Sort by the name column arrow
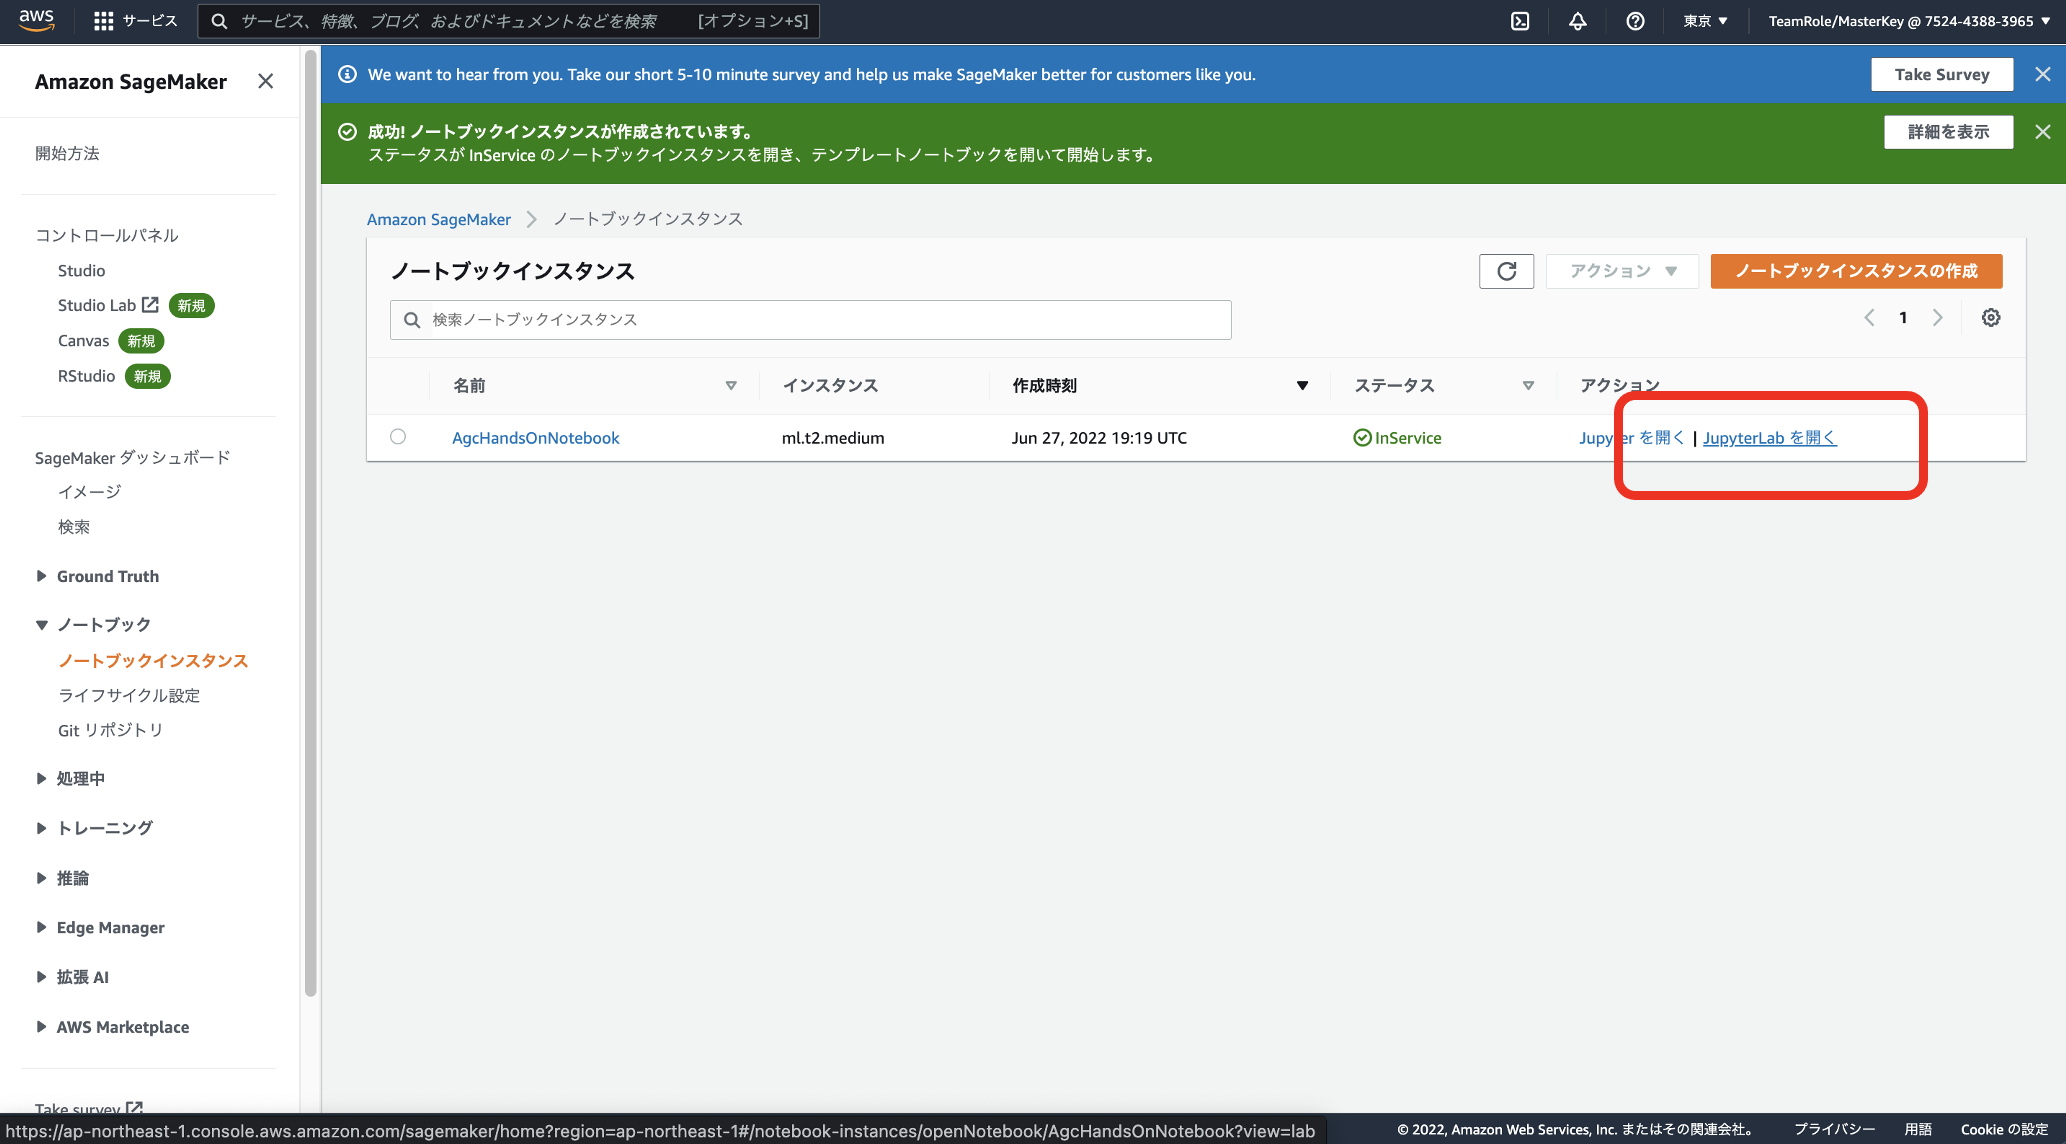The height and width of the screenshot is (1144, 2066). (731, 386)
